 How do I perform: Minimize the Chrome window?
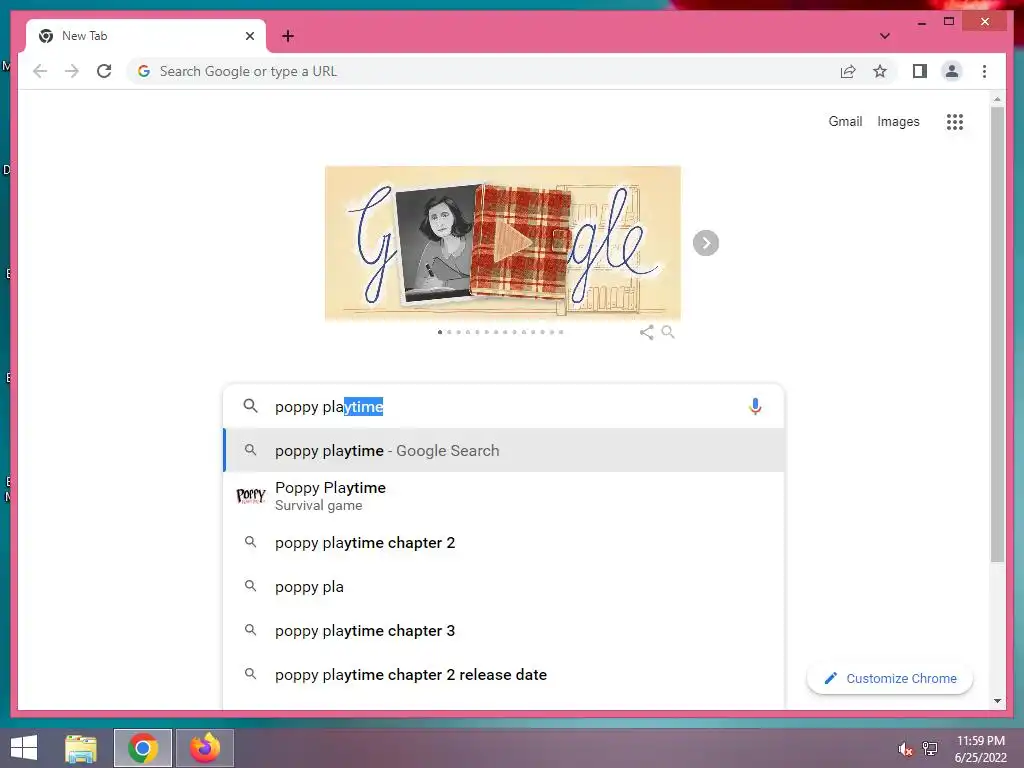click(921, 22)
